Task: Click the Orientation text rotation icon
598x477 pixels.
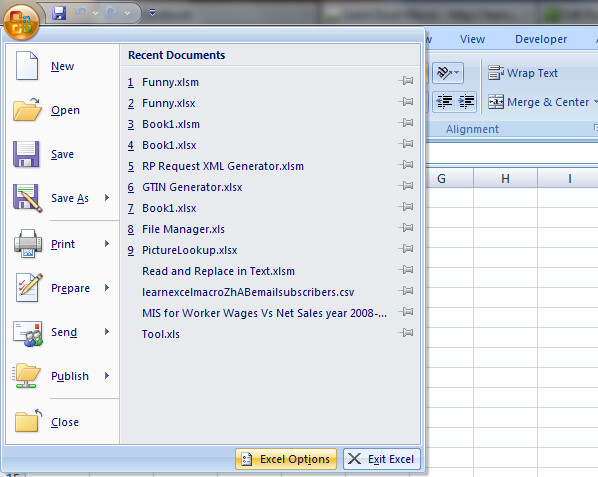Action: [448, 72]
